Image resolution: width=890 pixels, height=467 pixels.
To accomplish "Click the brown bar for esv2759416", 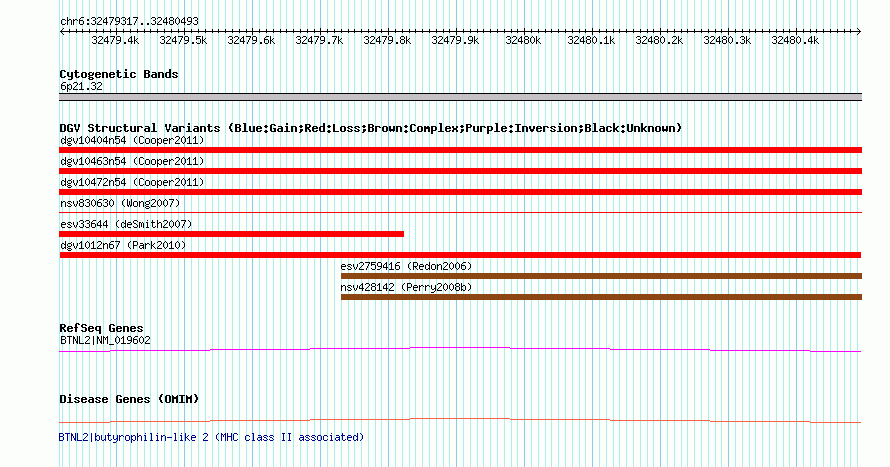I will [601, 276].
